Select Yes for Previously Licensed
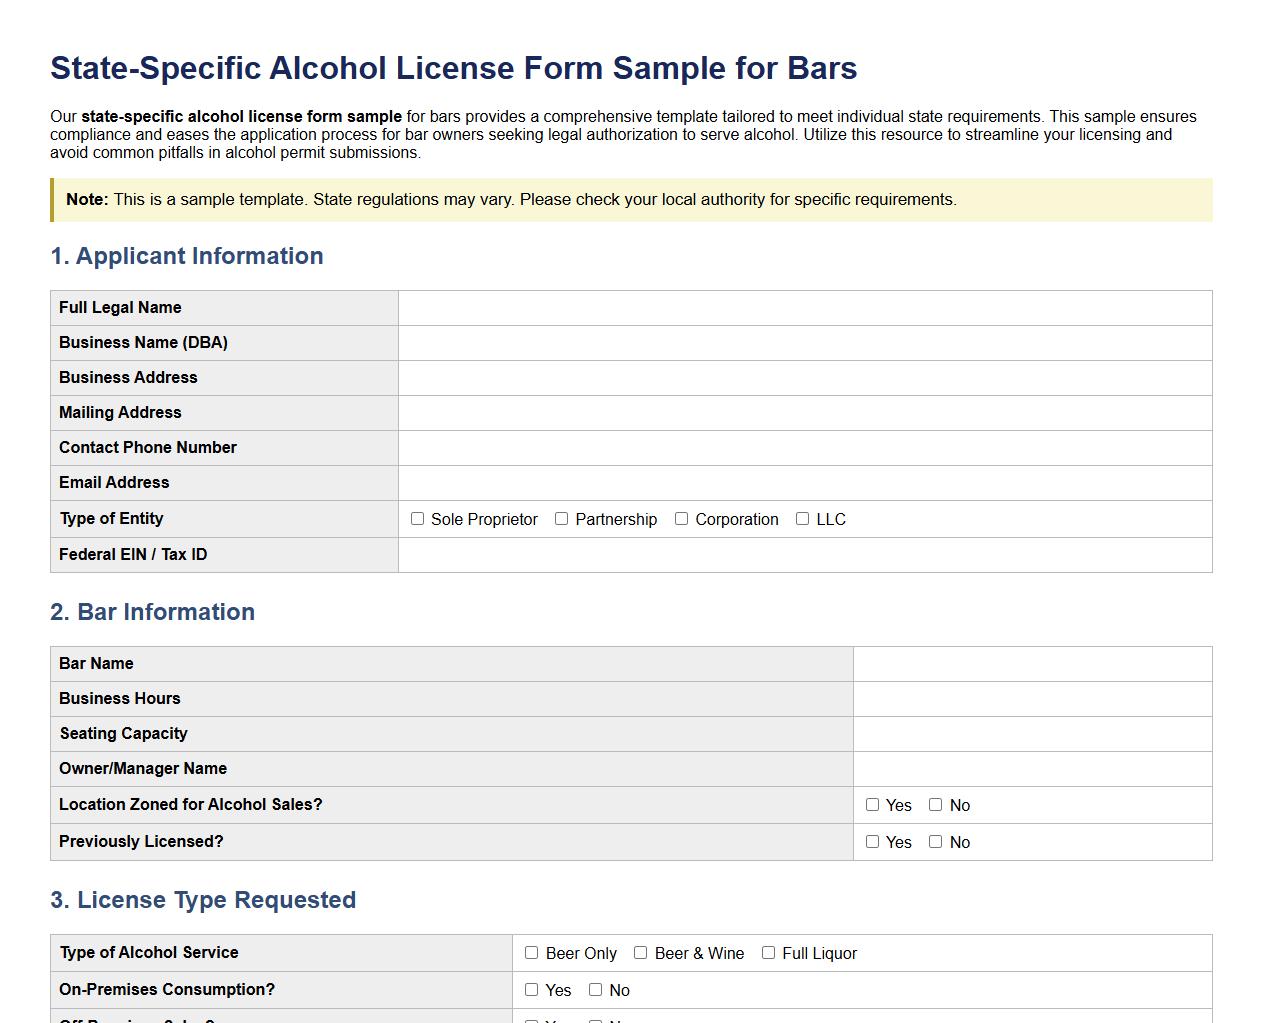 pos(872,842)
